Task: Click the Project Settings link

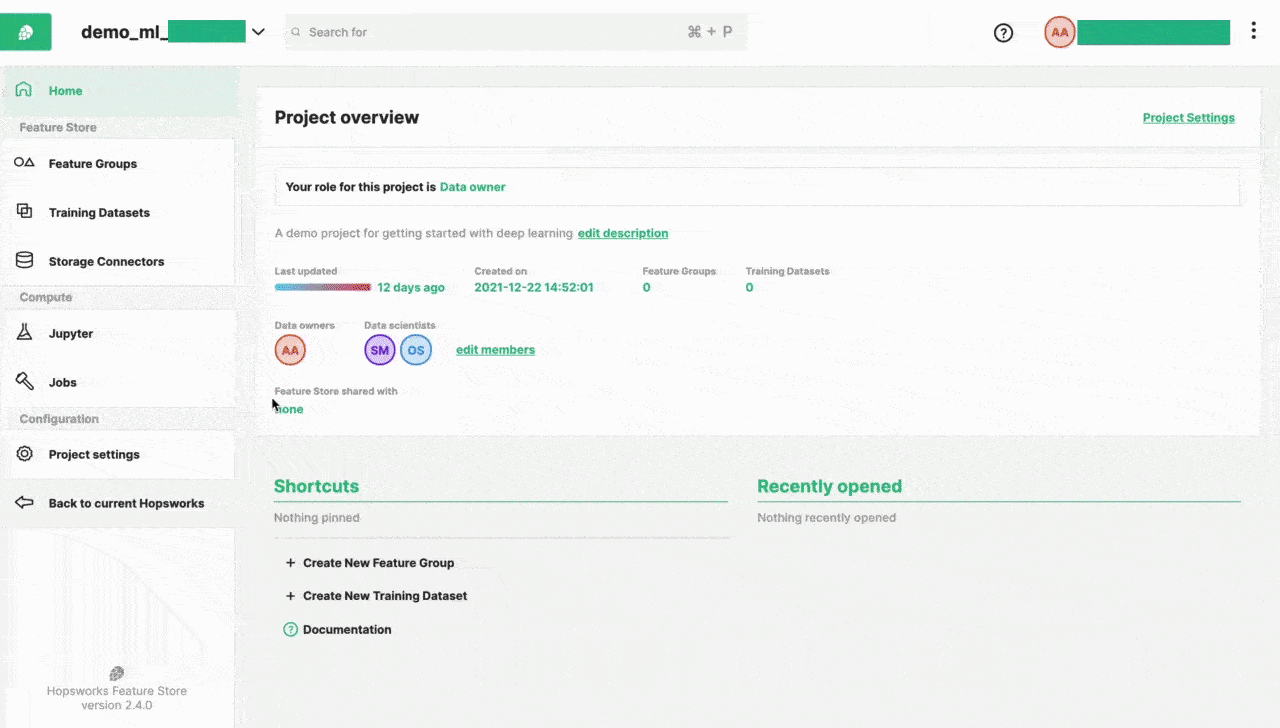Action: (1188, 118)
